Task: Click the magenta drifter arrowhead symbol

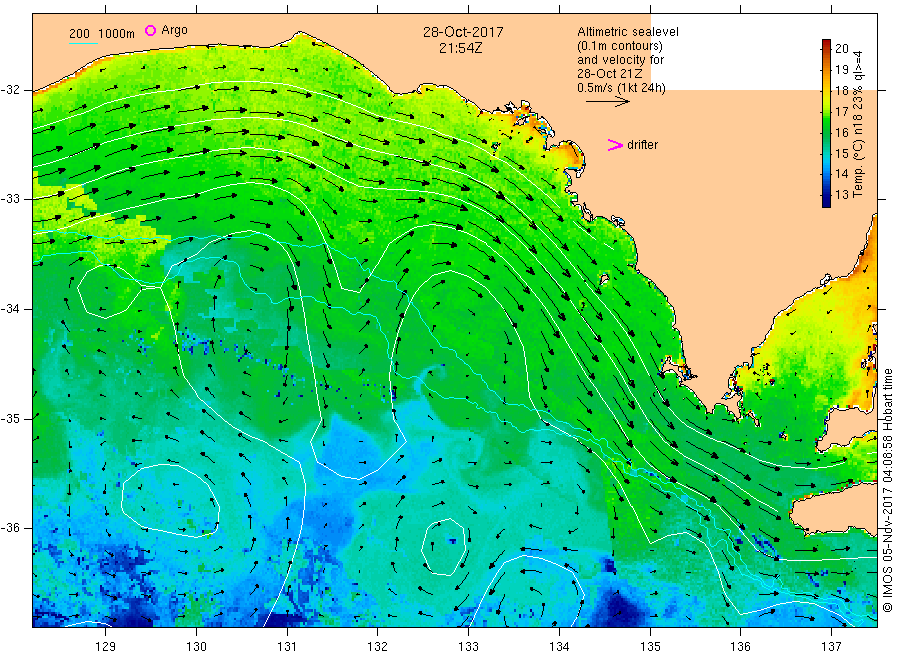Action: click(x=615, y=145)
